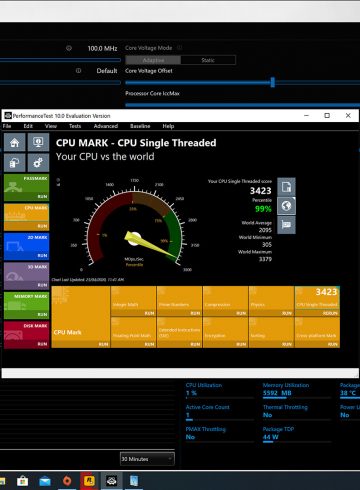
Task: Open the settings gears icon
Action: (38, 163)
